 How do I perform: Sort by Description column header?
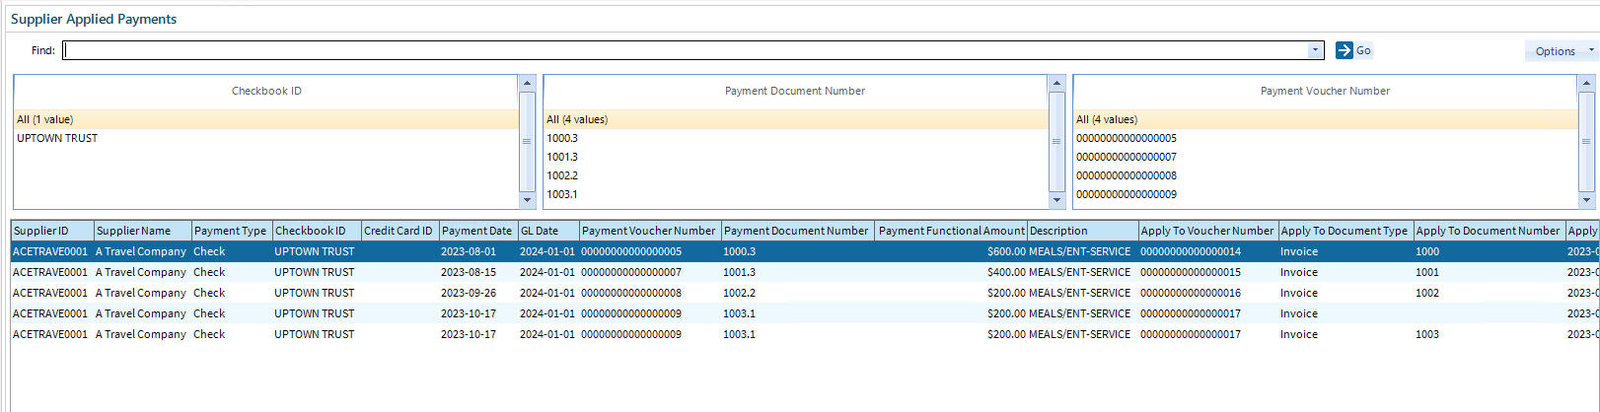tap(1083, 231)
